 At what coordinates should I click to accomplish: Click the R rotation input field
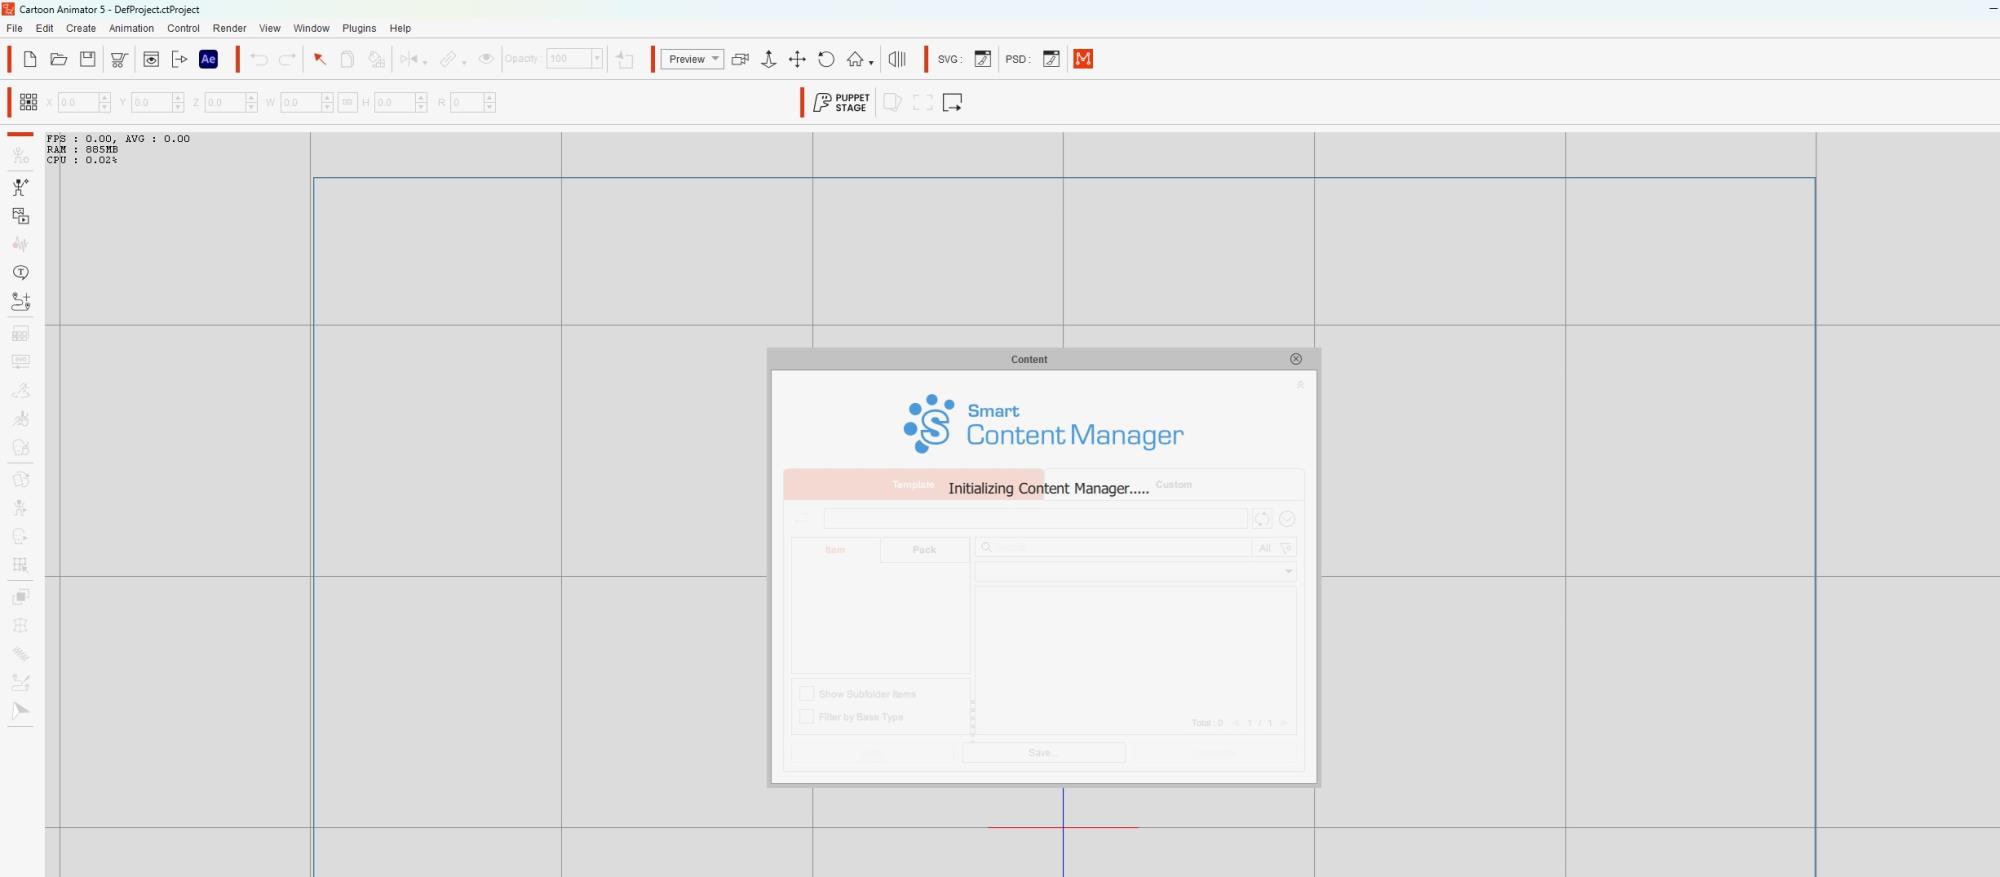466,102
